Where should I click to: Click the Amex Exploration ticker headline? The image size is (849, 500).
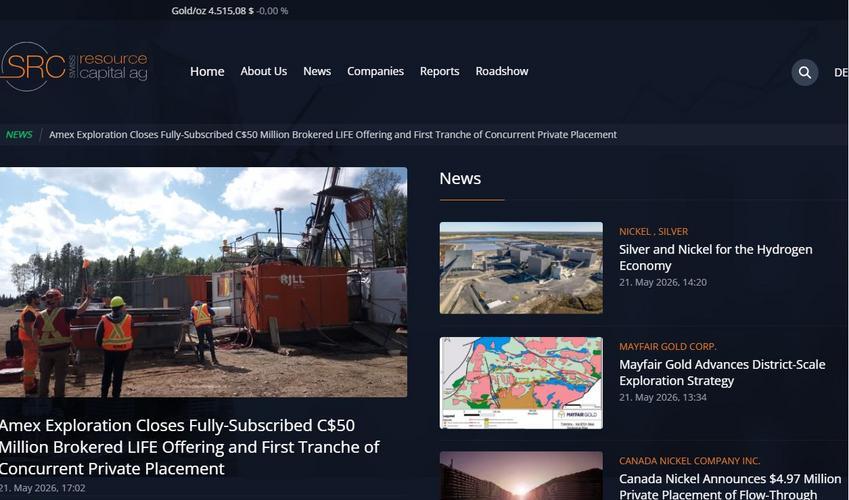click(x=333, y=135)
